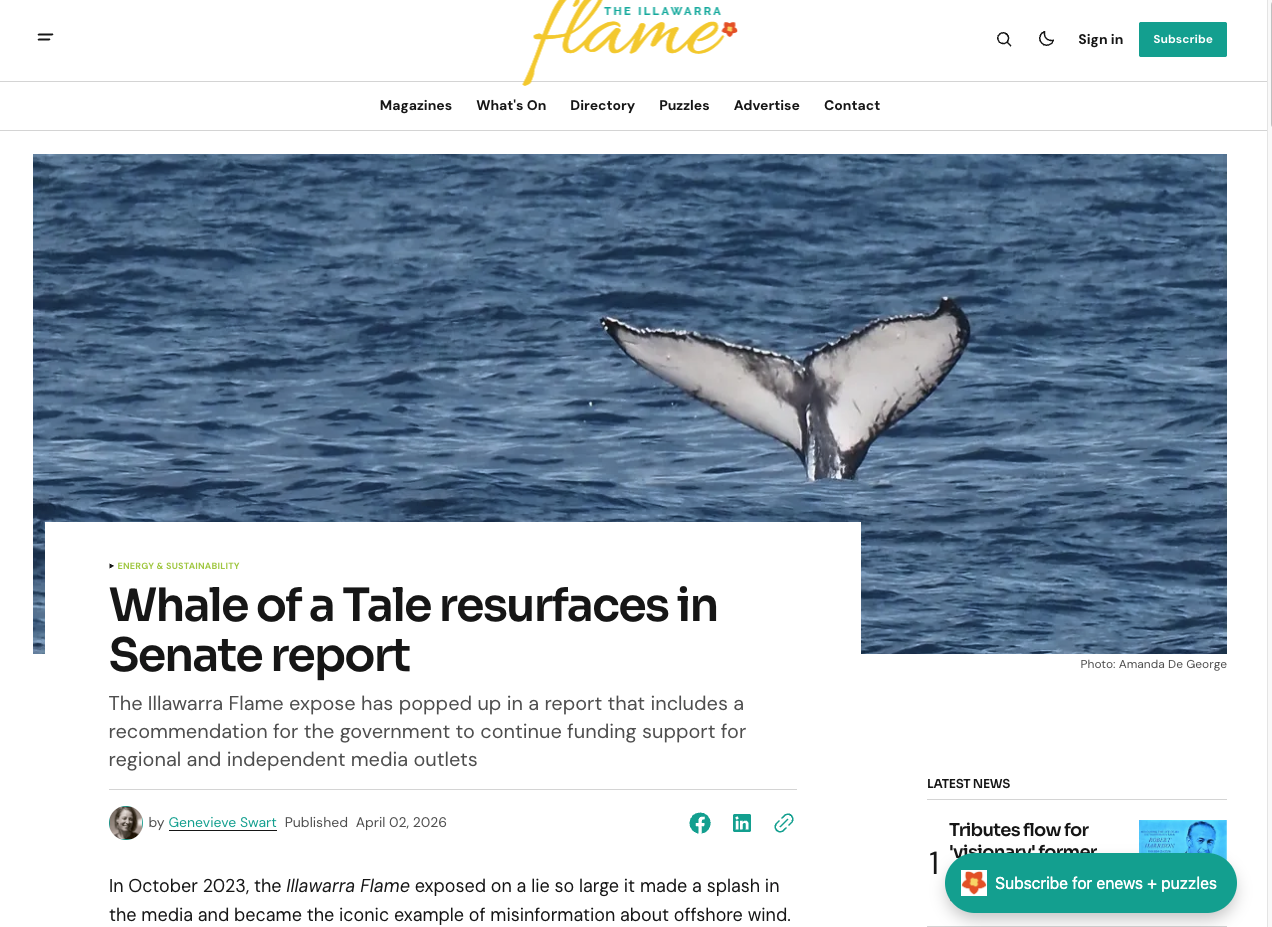This screenshot has width=1272, height=927.
Task: Open the hamburger menu icon
Action: [45, 38]
